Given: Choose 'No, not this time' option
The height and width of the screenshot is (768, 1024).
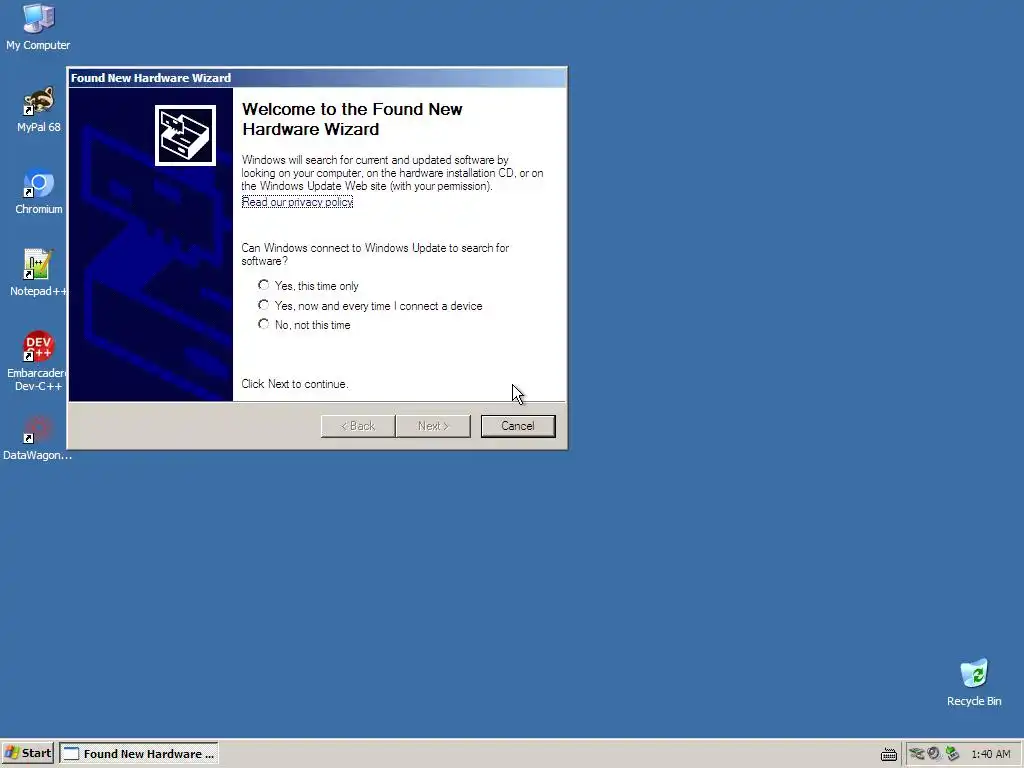Looking at the screenshot, I should (x=304, y=325).
